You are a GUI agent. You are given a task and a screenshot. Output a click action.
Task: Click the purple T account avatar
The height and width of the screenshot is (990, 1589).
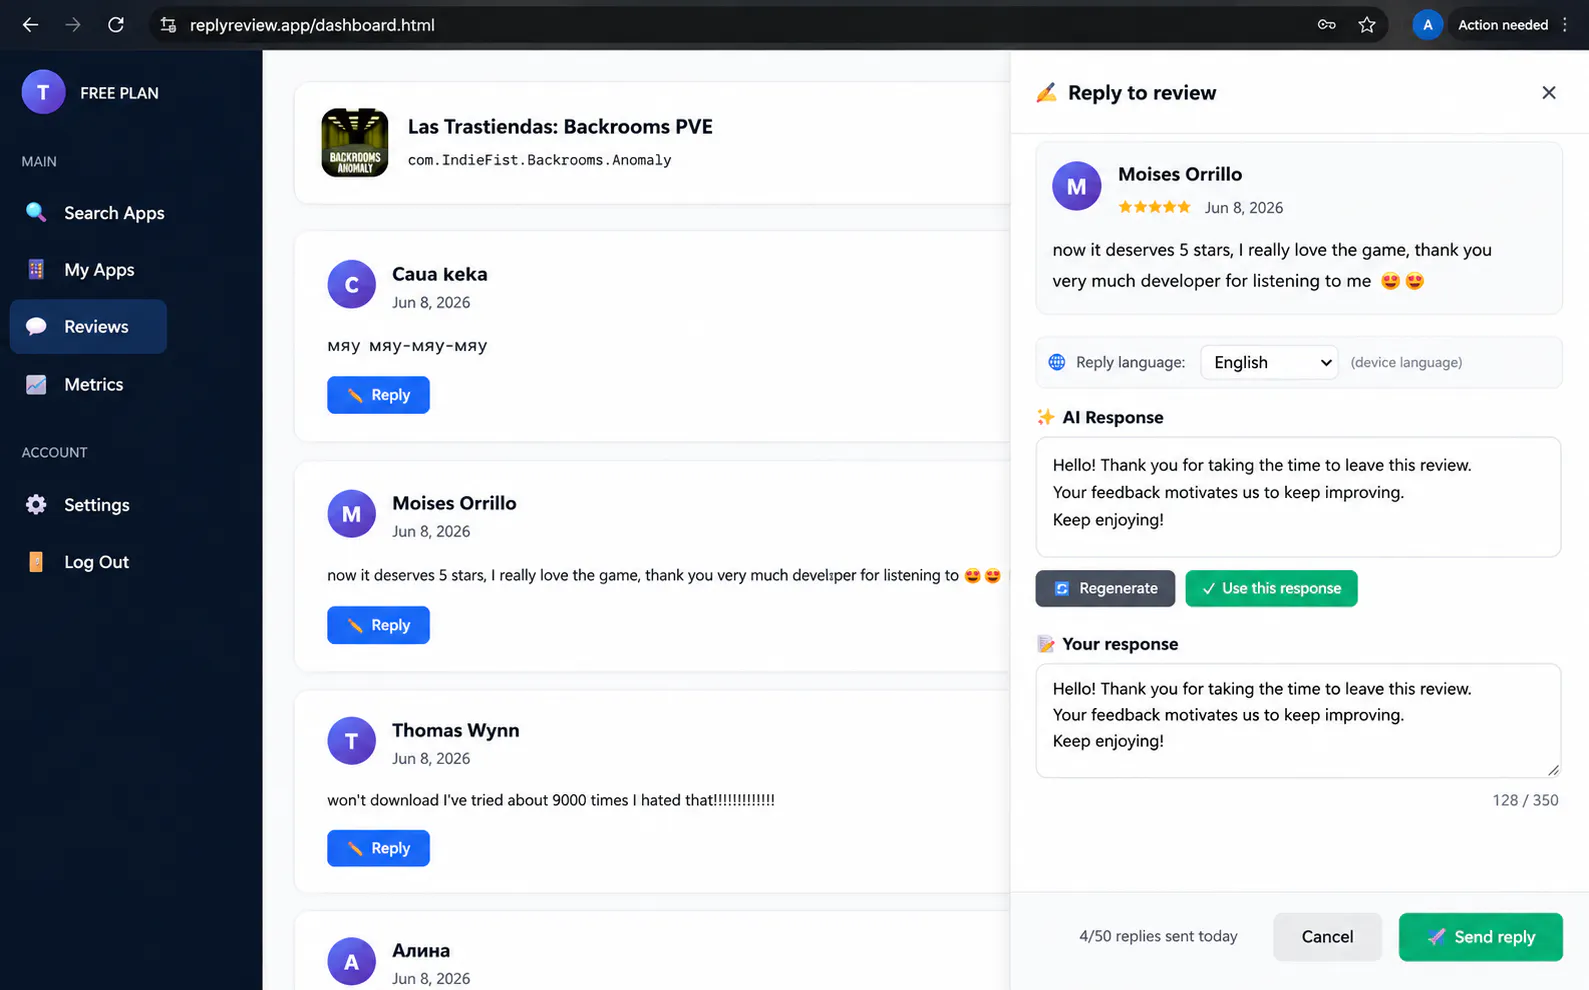point(43,92)
